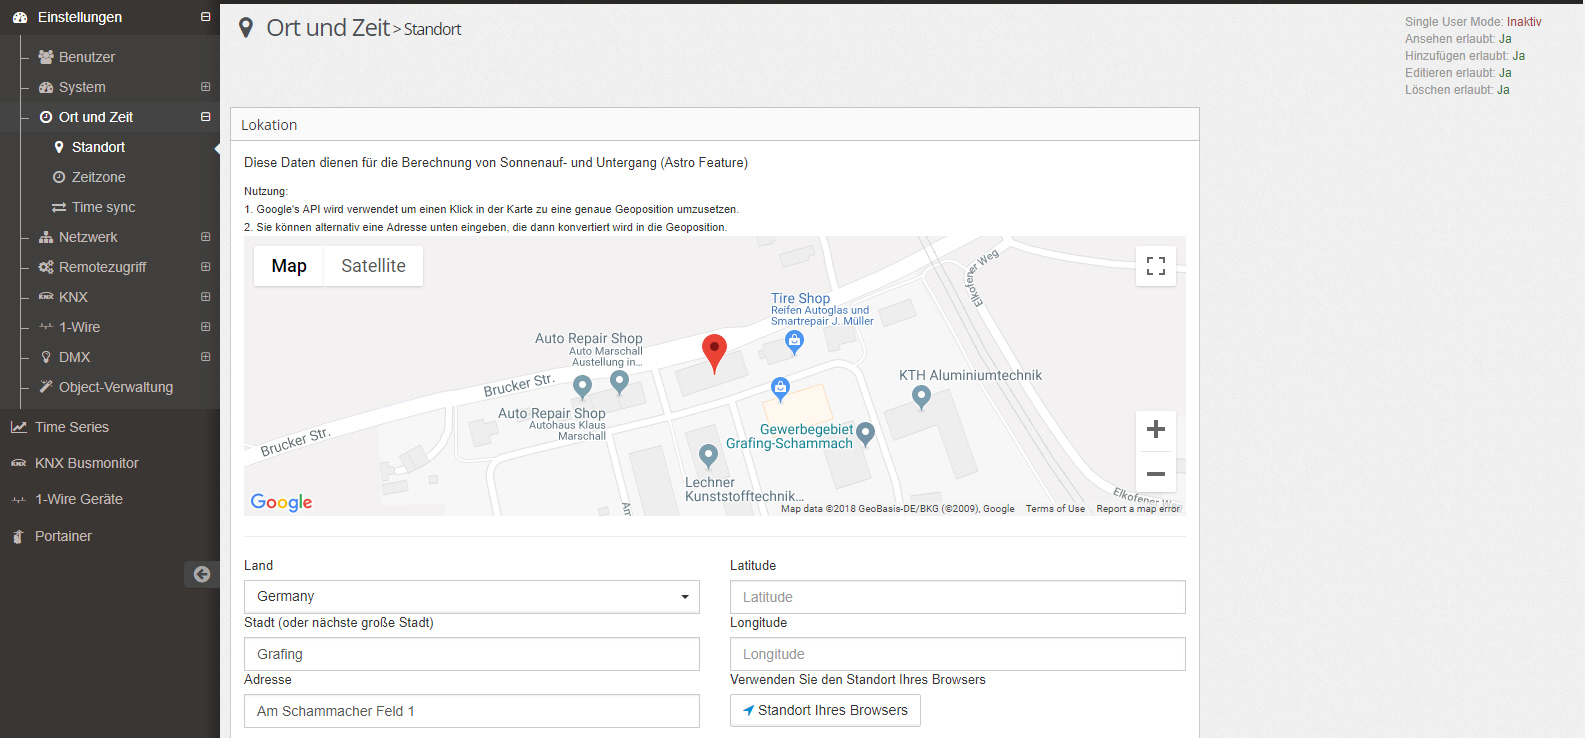Collapse the Ort und Zeit submenu
Image resolution: width=1585 pixels, height=738 pixels.
point(205,117)
